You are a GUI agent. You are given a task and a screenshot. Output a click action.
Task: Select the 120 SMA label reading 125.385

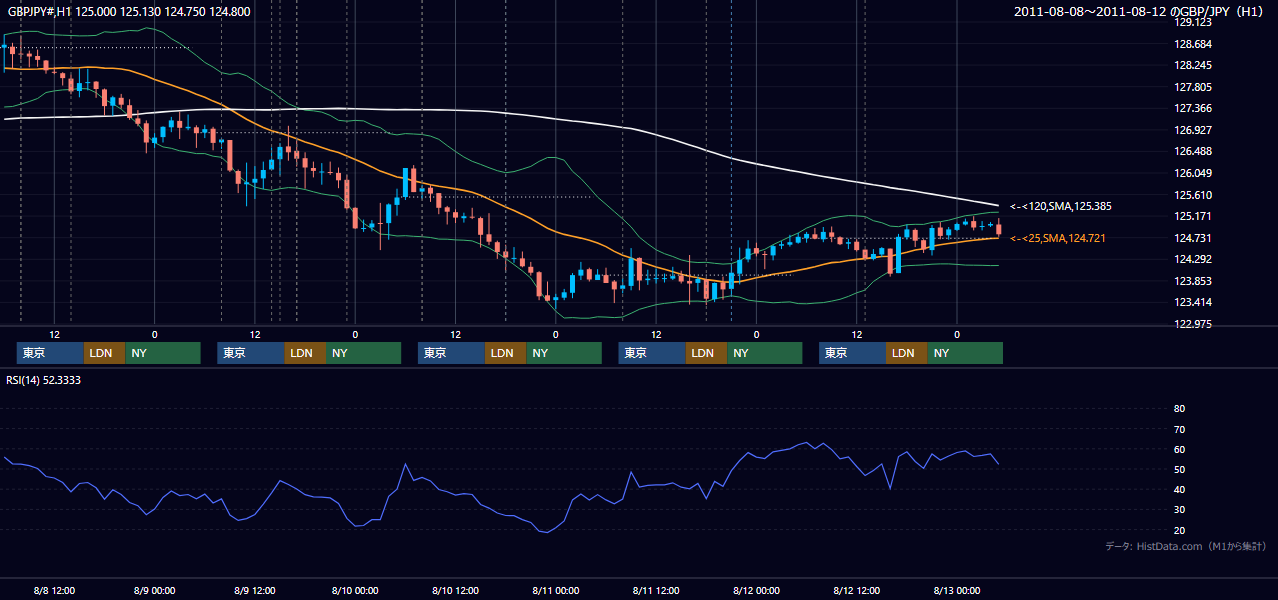pos(1060,206)
